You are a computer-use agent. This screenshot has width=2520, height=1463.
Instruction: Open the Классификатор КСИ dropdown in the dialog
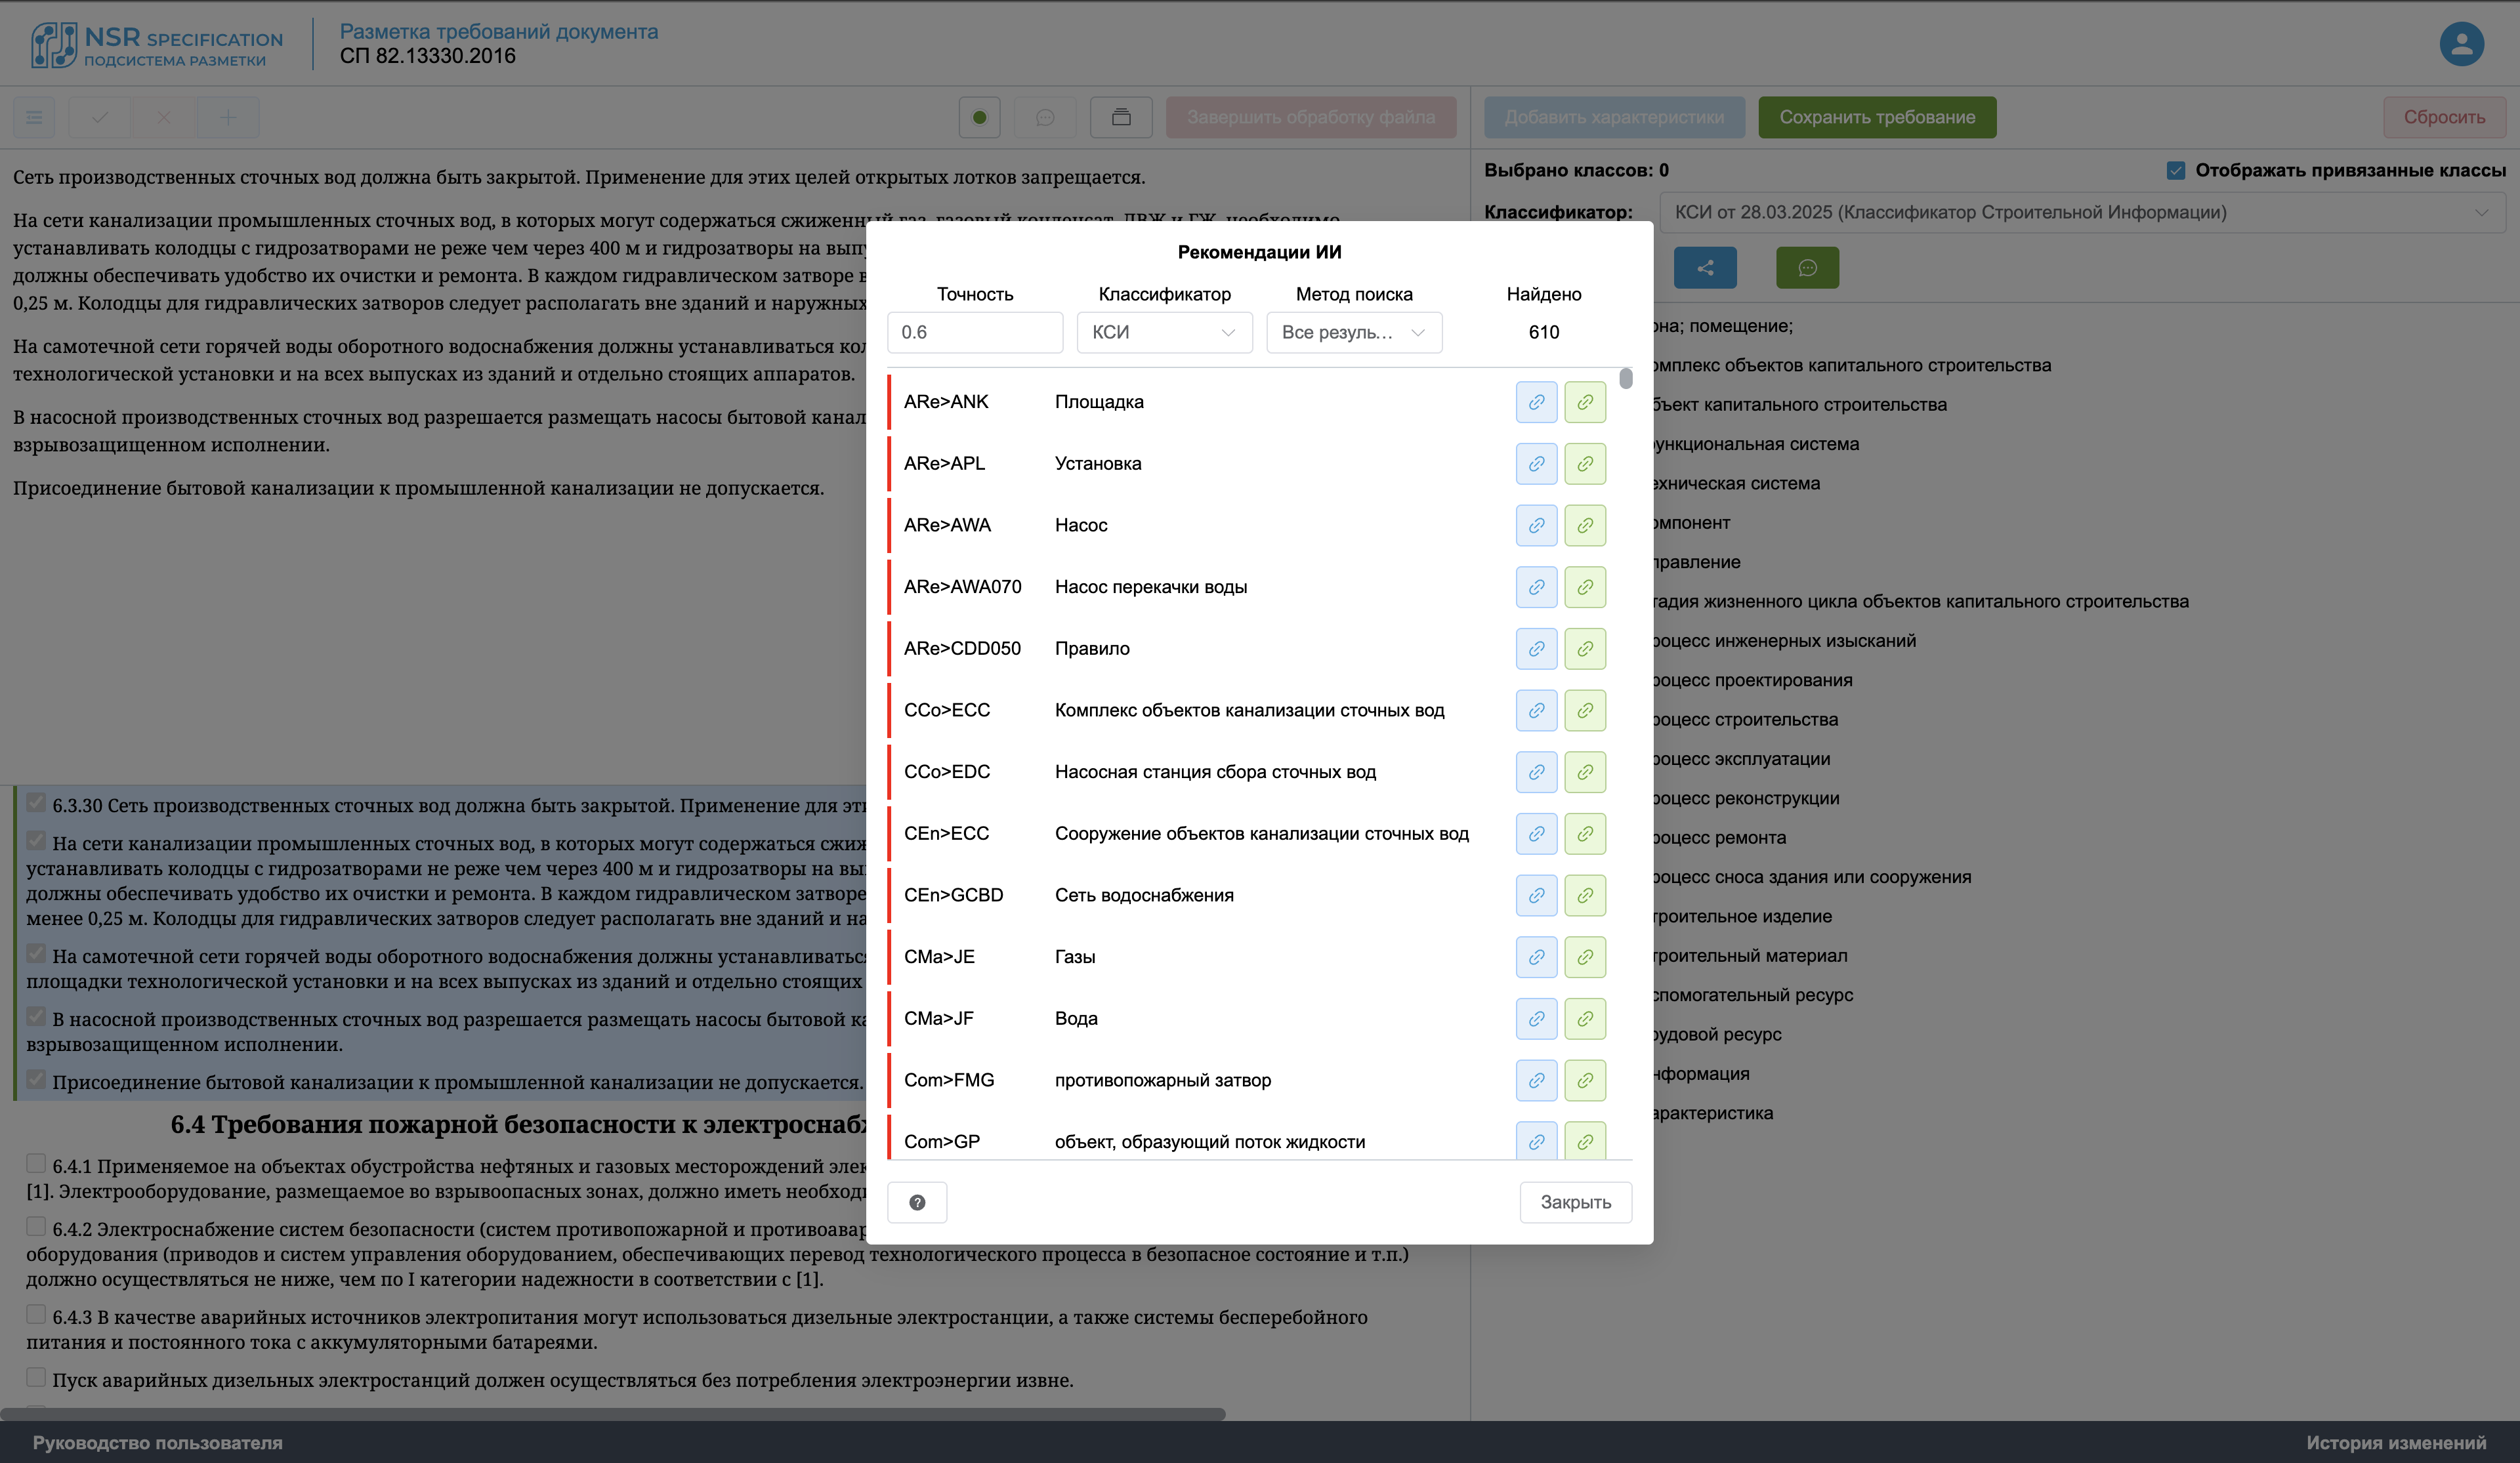1164,332
